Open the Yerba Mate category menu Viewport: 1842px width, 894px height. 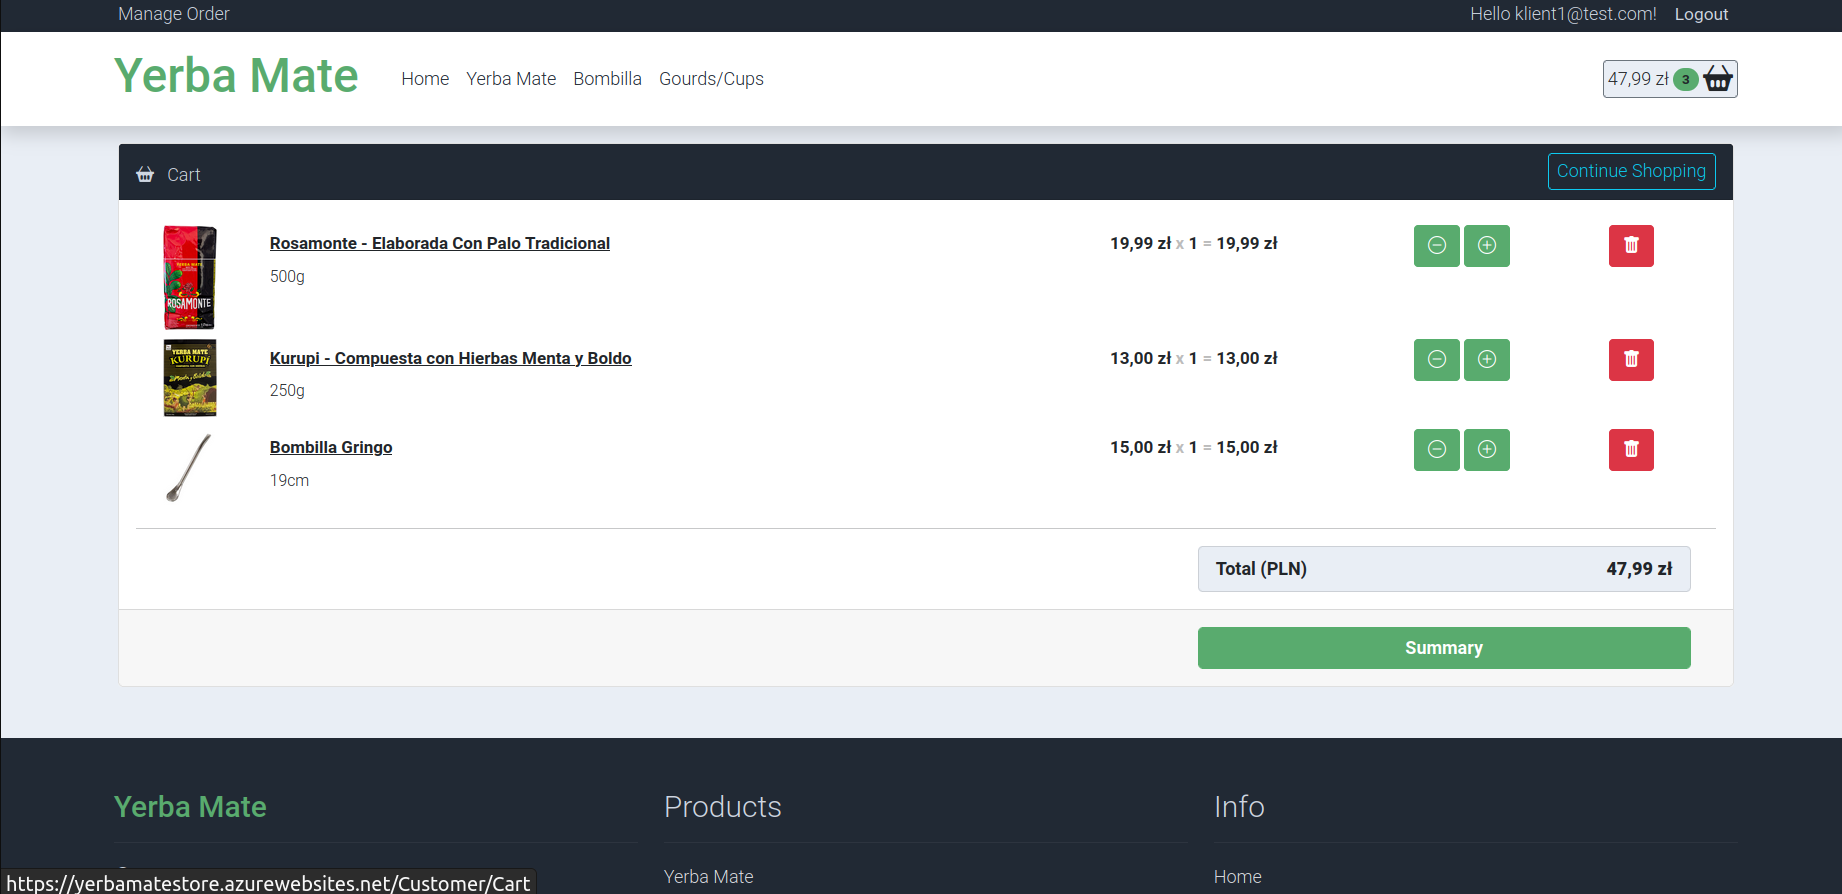(510, 79)
